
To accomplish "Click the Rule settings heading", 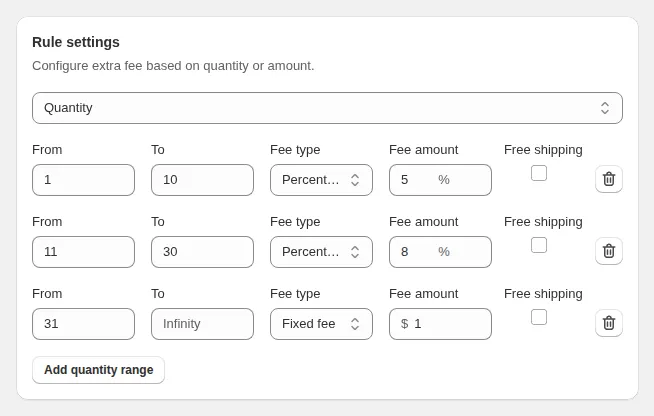I will coord(76,42).
